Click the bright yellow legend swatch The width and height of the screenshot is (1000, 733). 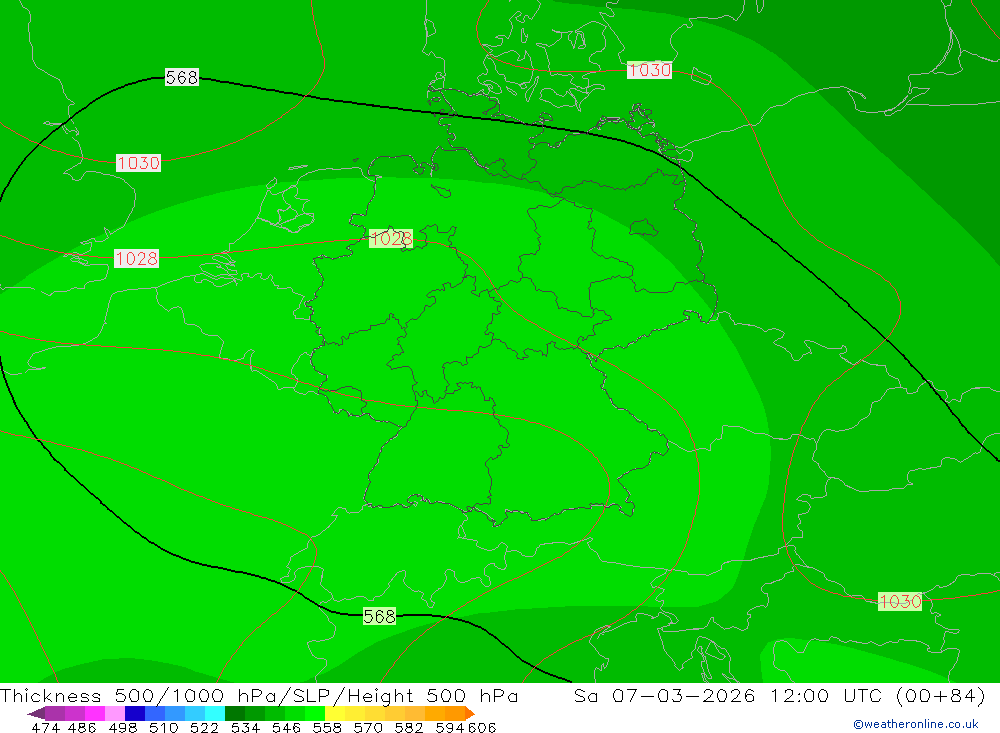click(x=335, y=713)
